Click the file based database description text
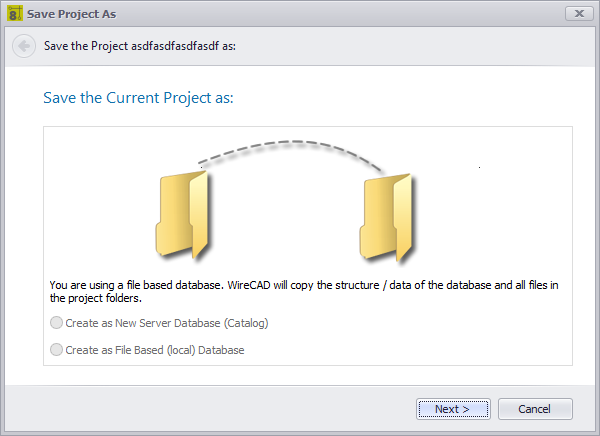 [x=304, y=291]
